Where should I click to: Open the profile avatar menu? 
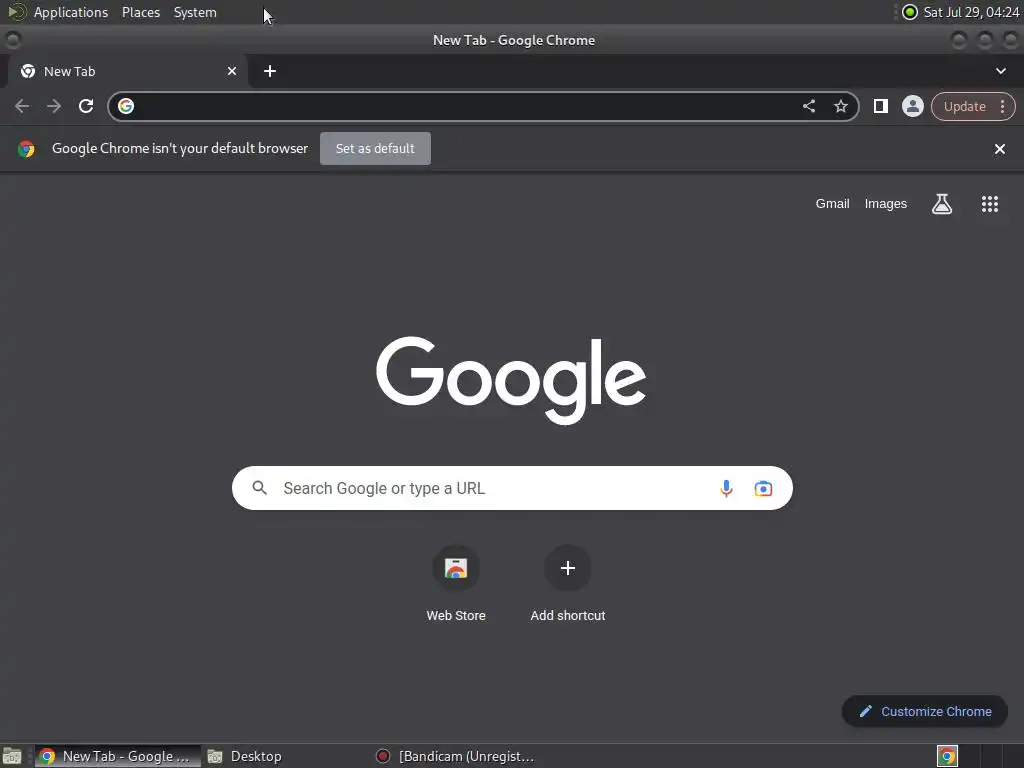(912, 106)
